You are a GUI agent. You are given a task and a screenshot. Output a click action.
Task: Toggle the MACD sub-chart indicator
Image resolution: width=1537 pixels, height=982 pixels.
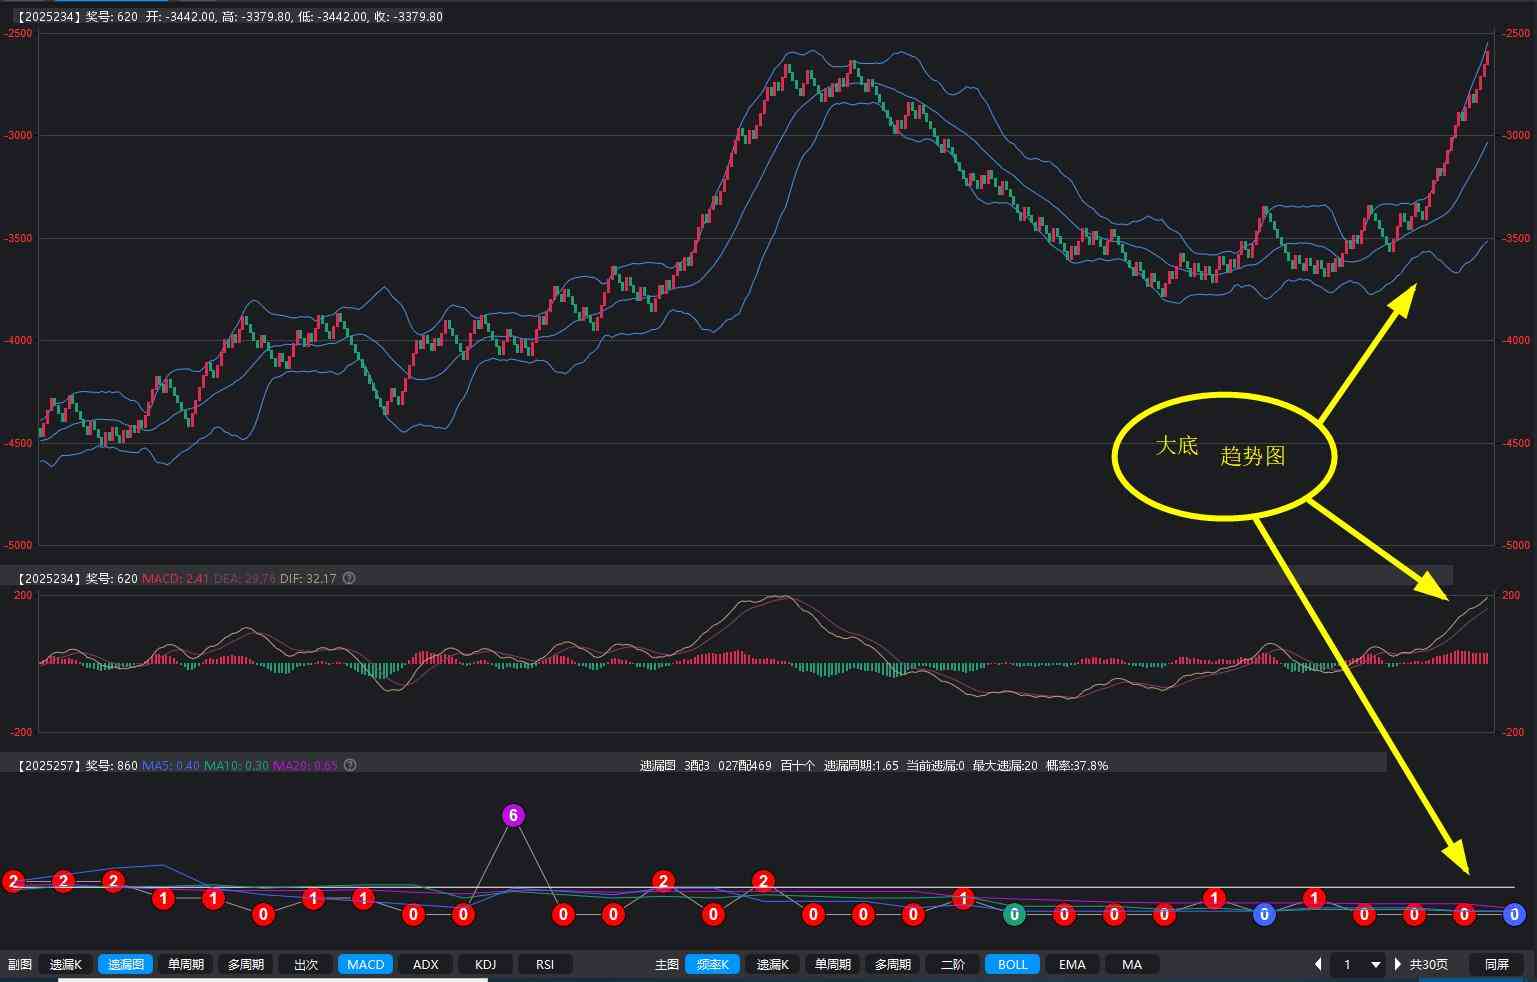click(x=365, y=964)
